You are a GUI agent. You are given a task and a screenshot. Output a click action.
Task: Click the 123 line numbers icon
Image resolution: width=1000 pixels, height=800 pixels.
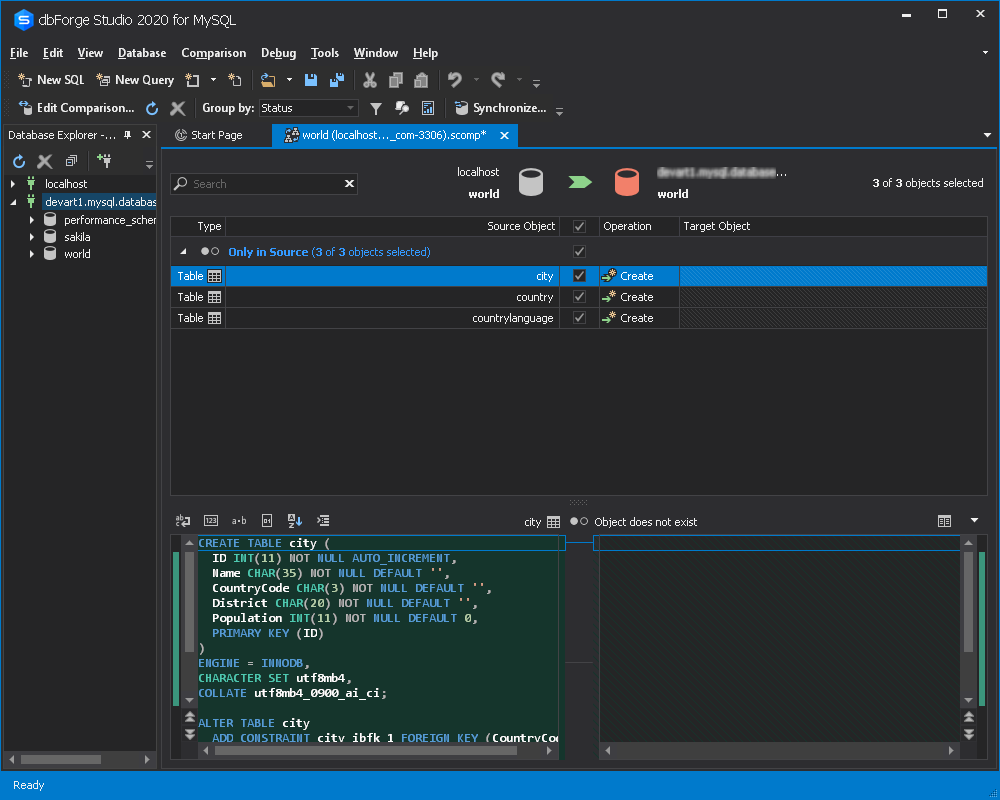[x=211, y=521]
